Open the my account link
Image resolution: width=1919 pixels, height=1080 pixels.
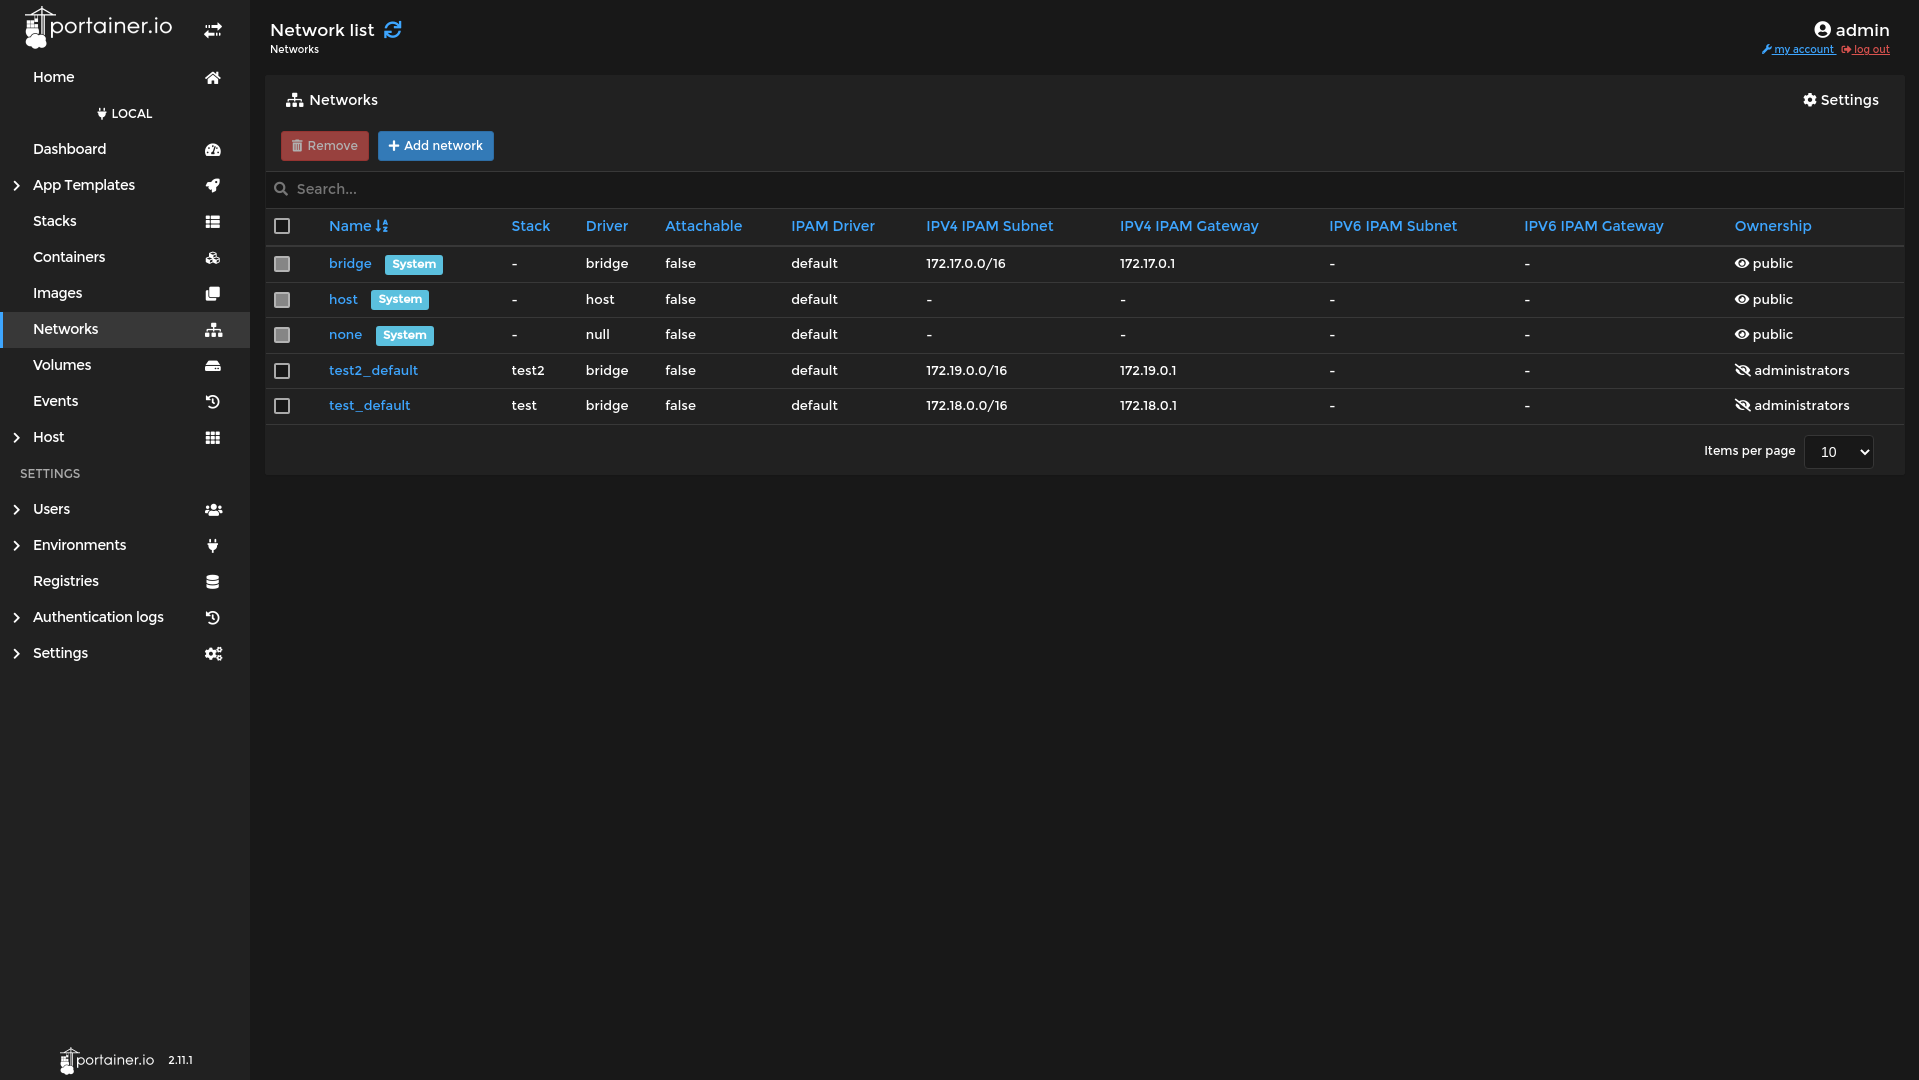click(1798, 50)
